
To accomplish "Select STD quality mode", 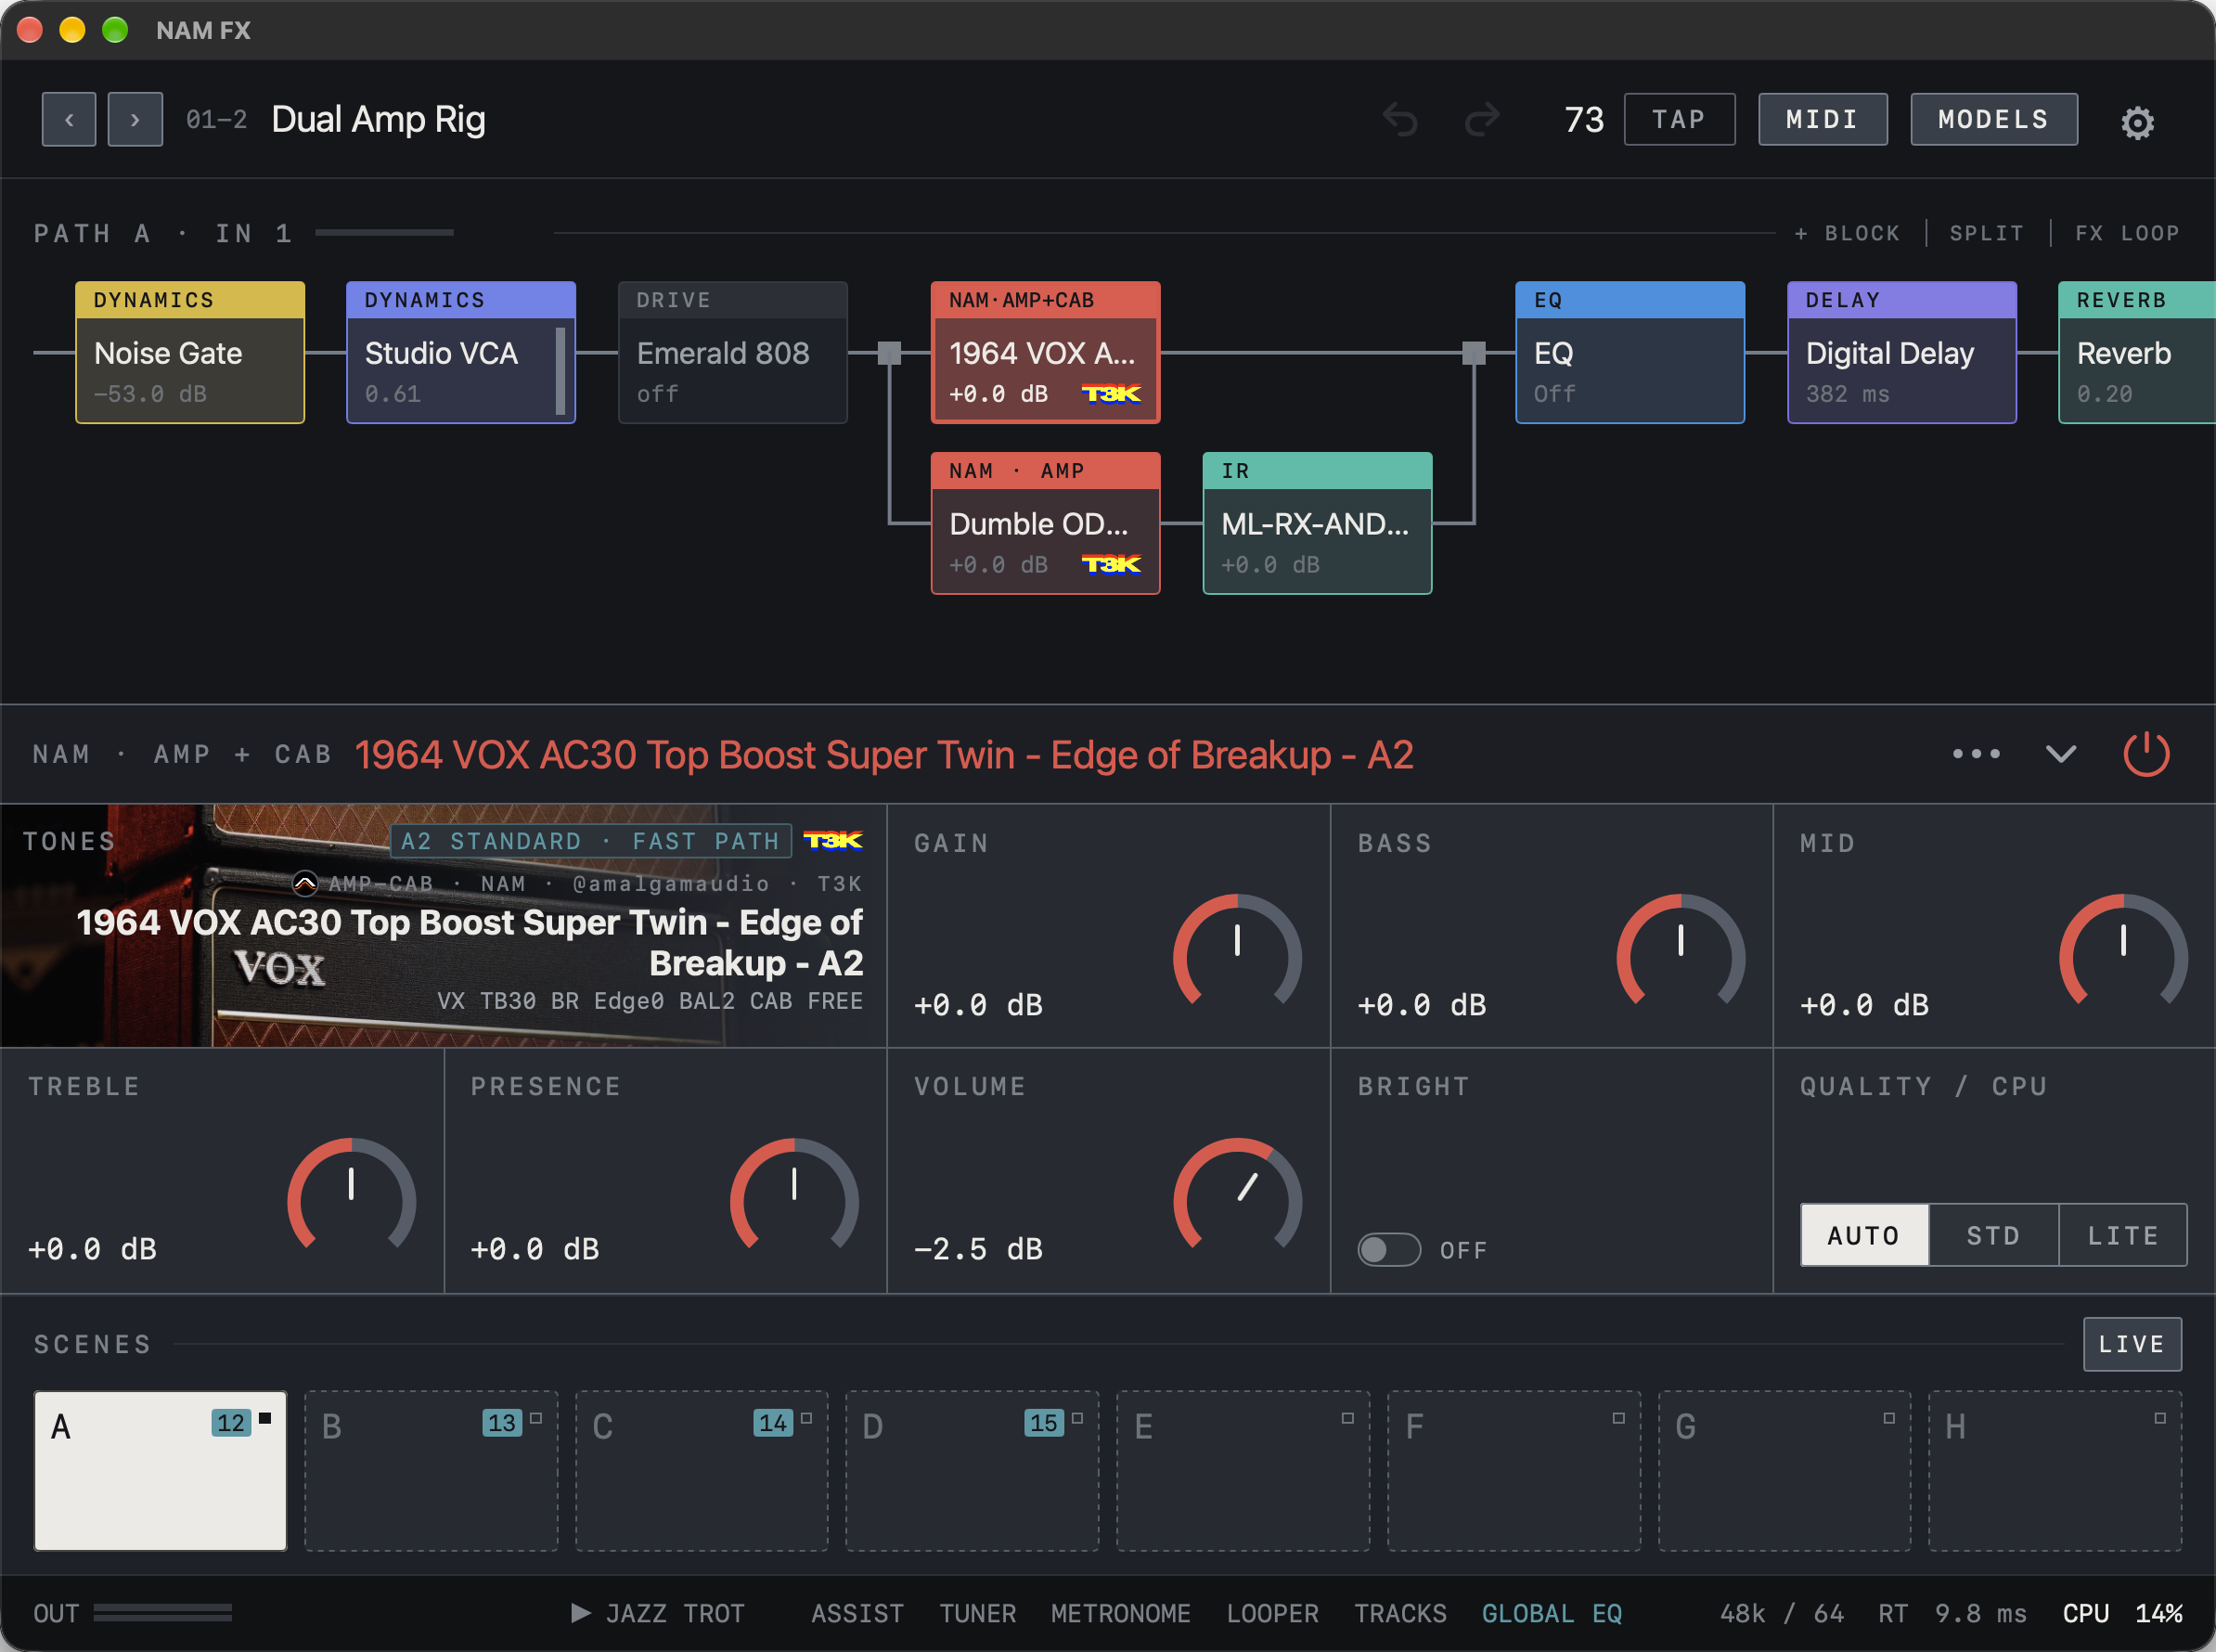I will (x=1994, y=1236).
